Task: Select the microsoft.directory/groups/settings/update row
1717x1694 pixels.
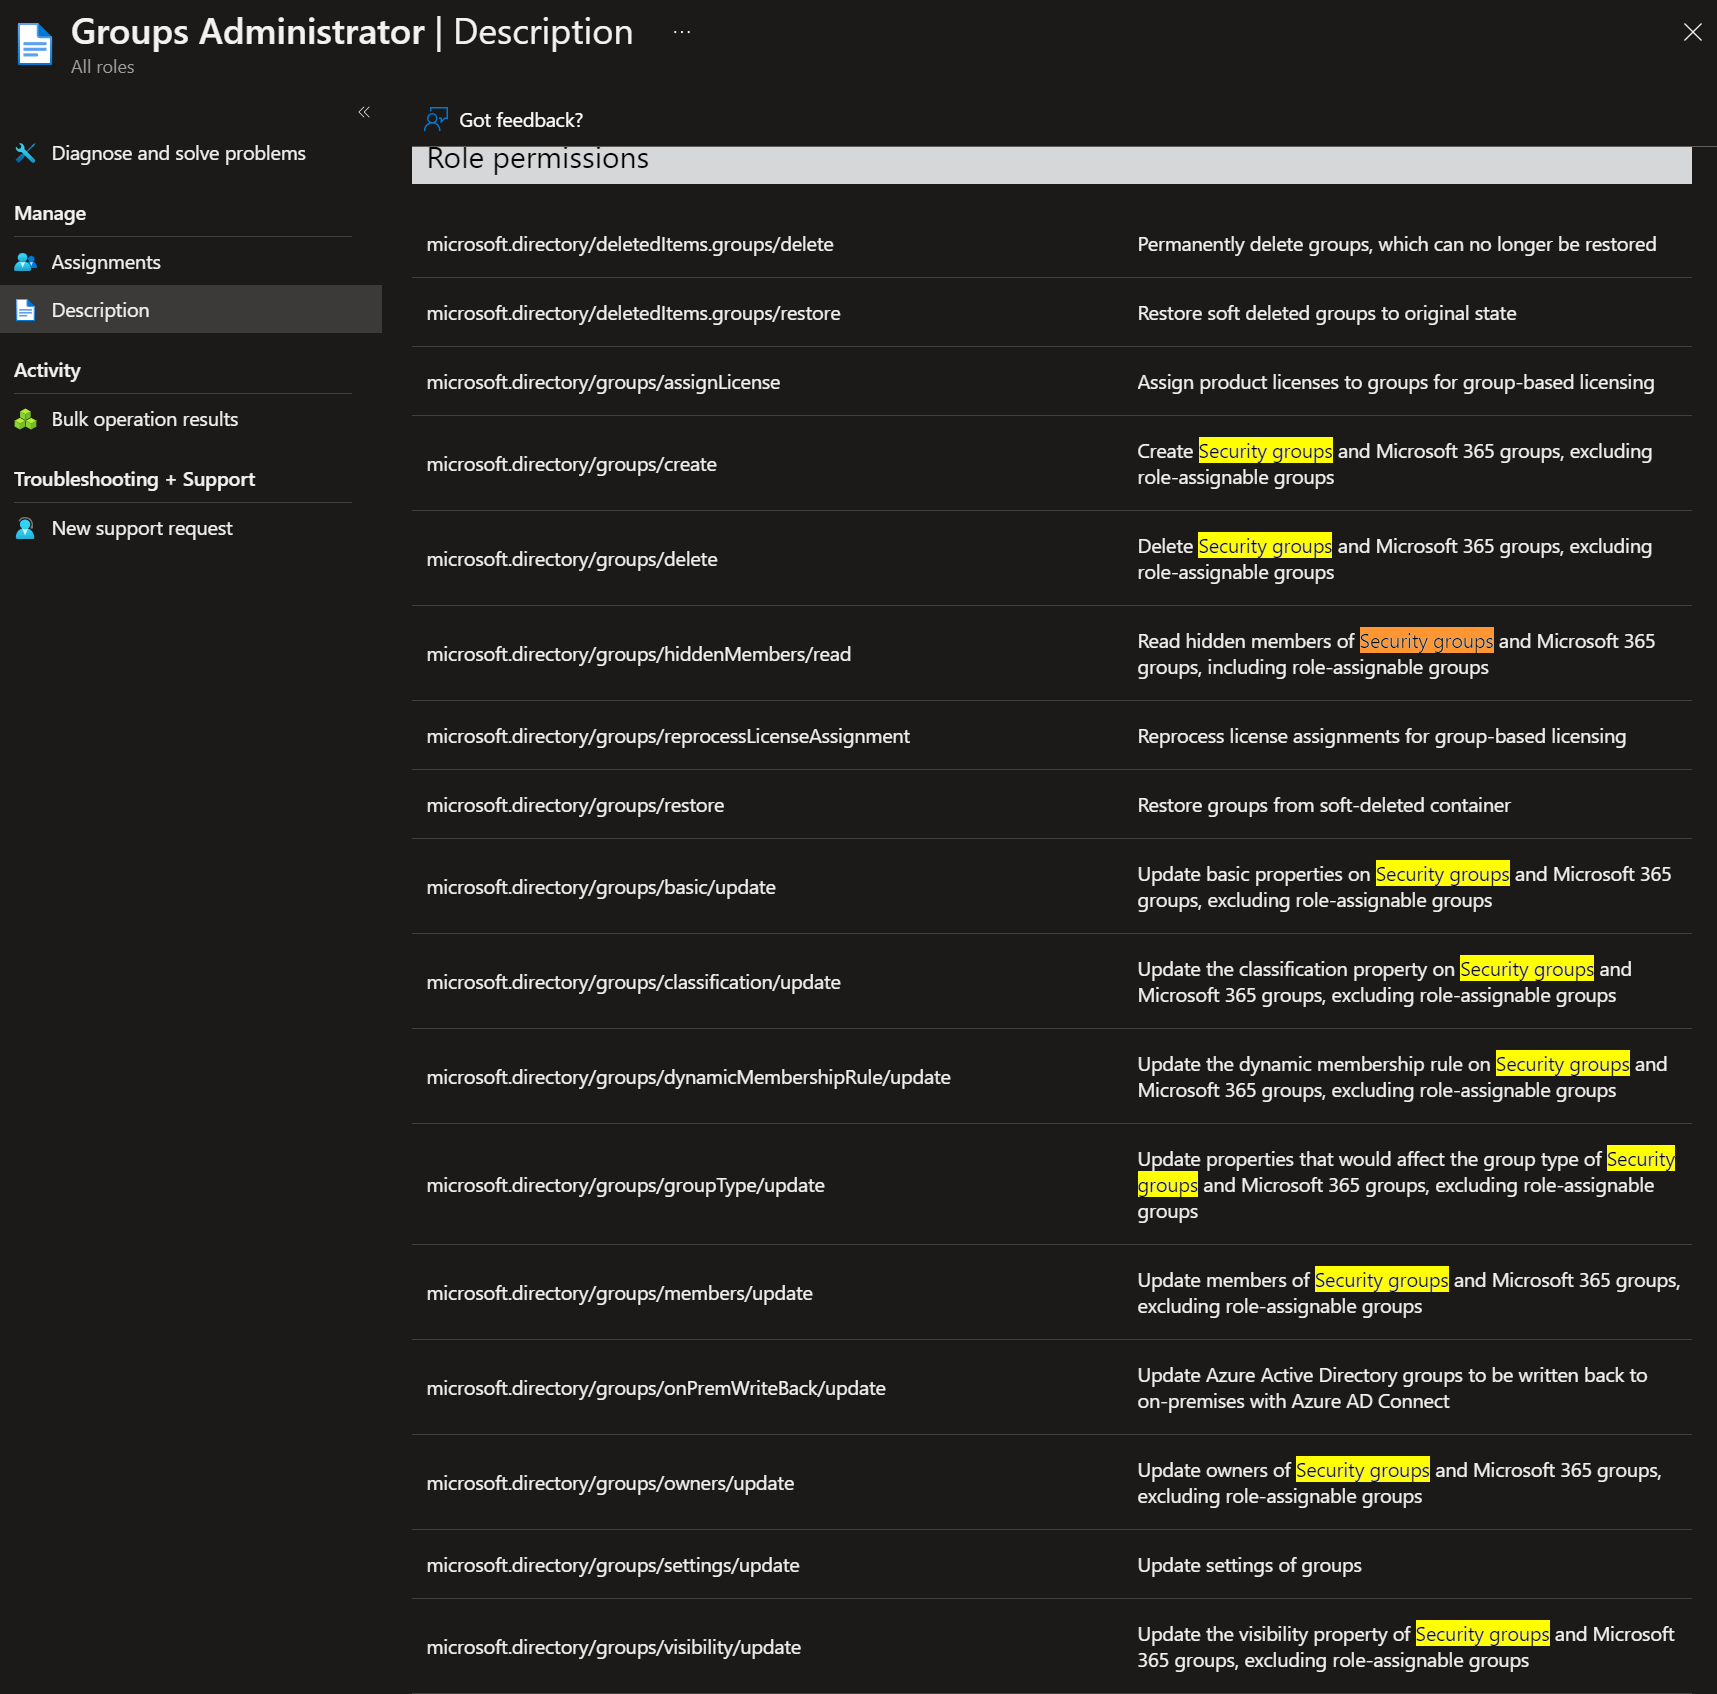Action: [x=613, y=1564]
